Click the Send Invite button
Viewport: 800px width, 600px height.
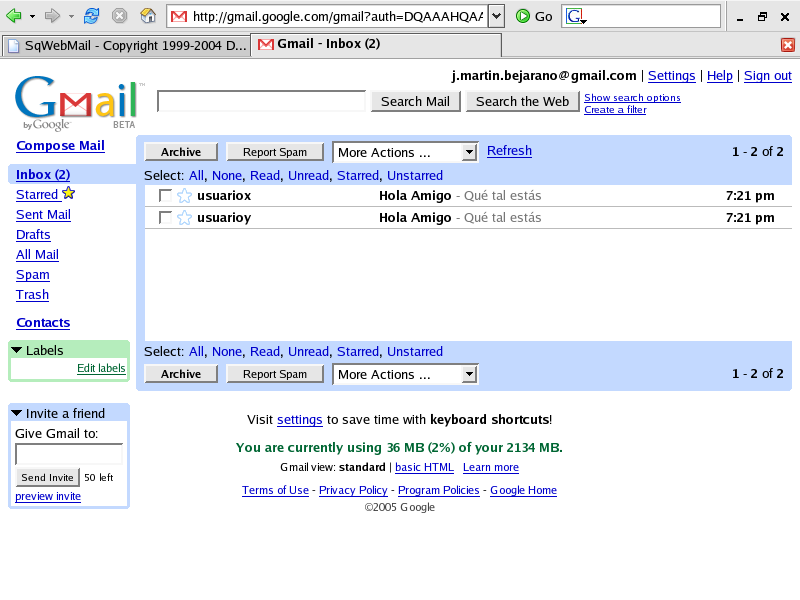pos(47,478)
